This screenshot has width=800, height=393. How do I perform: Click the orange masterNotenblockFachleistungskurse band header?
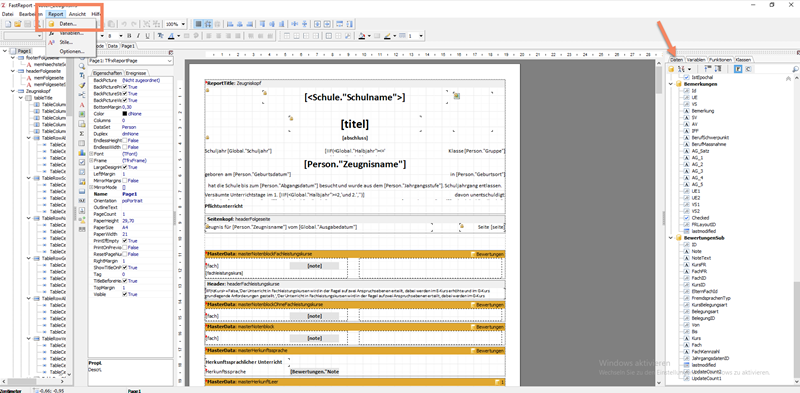(355, 254)
